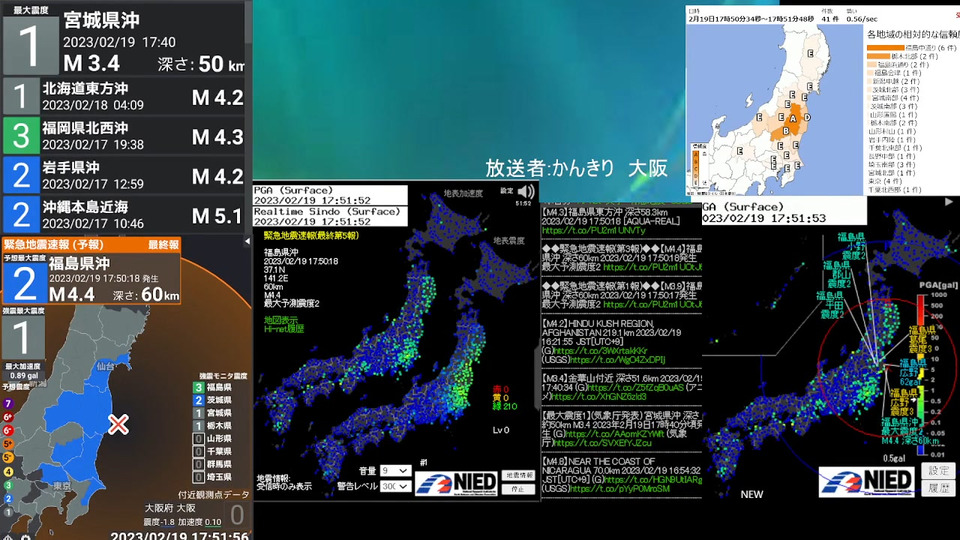This screenshot has height=540, width=960.
Task: Click the intensity 3 badge beside 福島県
Action: 198,387
